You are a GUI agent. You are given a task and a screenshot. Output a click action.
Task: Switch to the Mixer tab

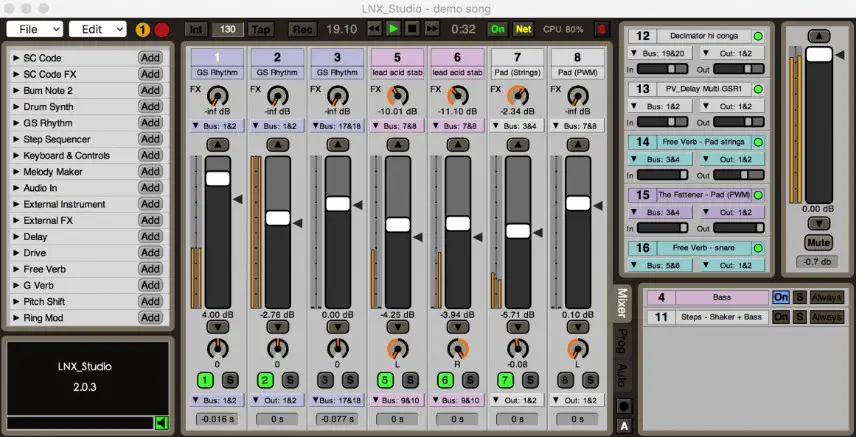pyautogui.click(x=622, y=304)
